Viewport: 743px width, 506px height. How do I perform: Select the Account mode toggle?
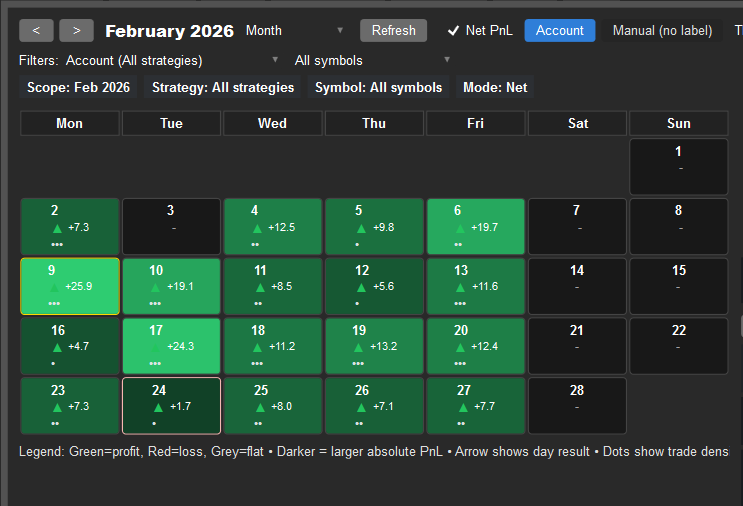tap(559, 30)
